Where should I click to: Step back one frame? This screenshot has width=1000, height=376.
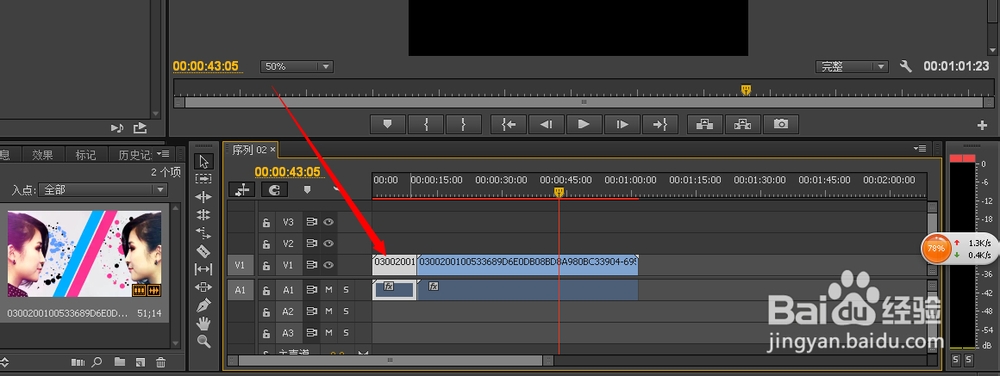546,124
